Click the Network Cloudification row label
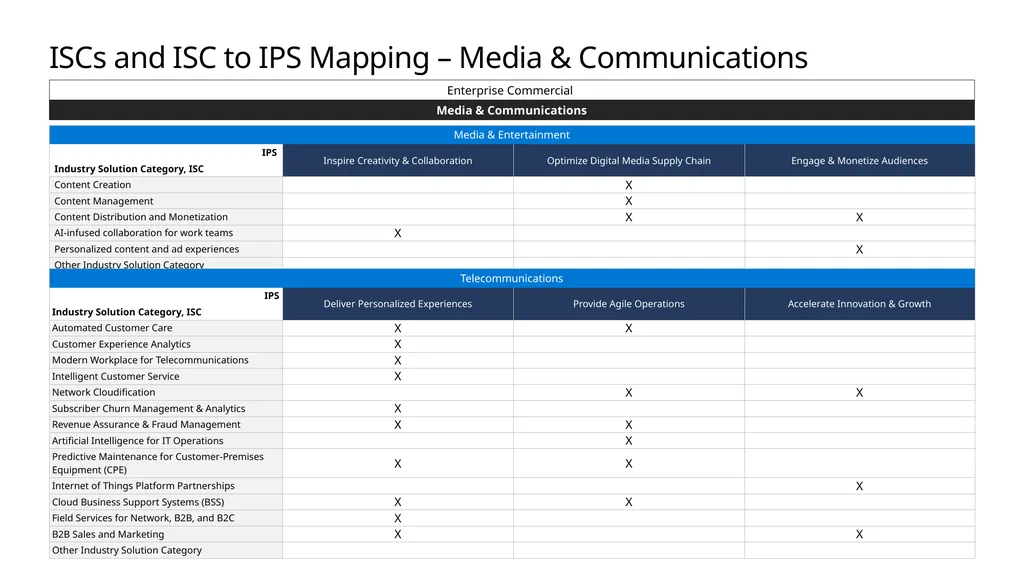Viewport: 1024px width, 575px height. click(x=104, y=392)
